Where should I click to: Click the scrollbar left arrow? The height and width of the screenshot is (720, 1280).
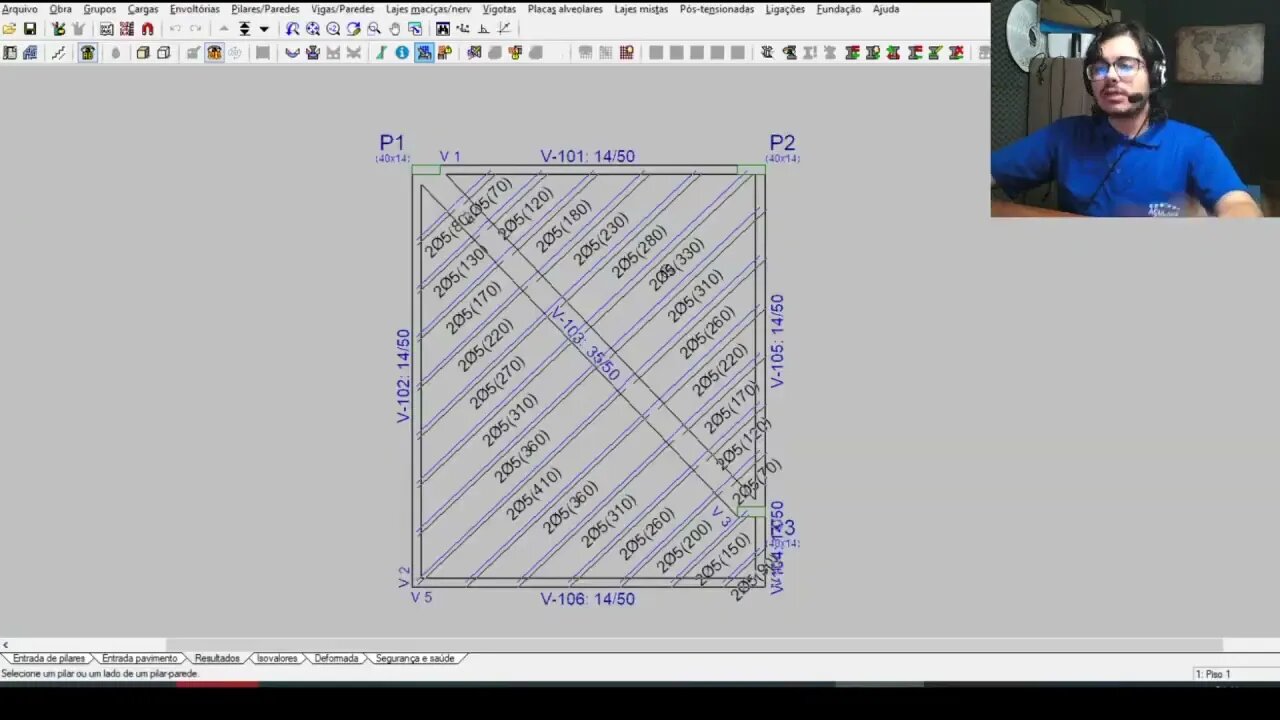tap(5, 645)
